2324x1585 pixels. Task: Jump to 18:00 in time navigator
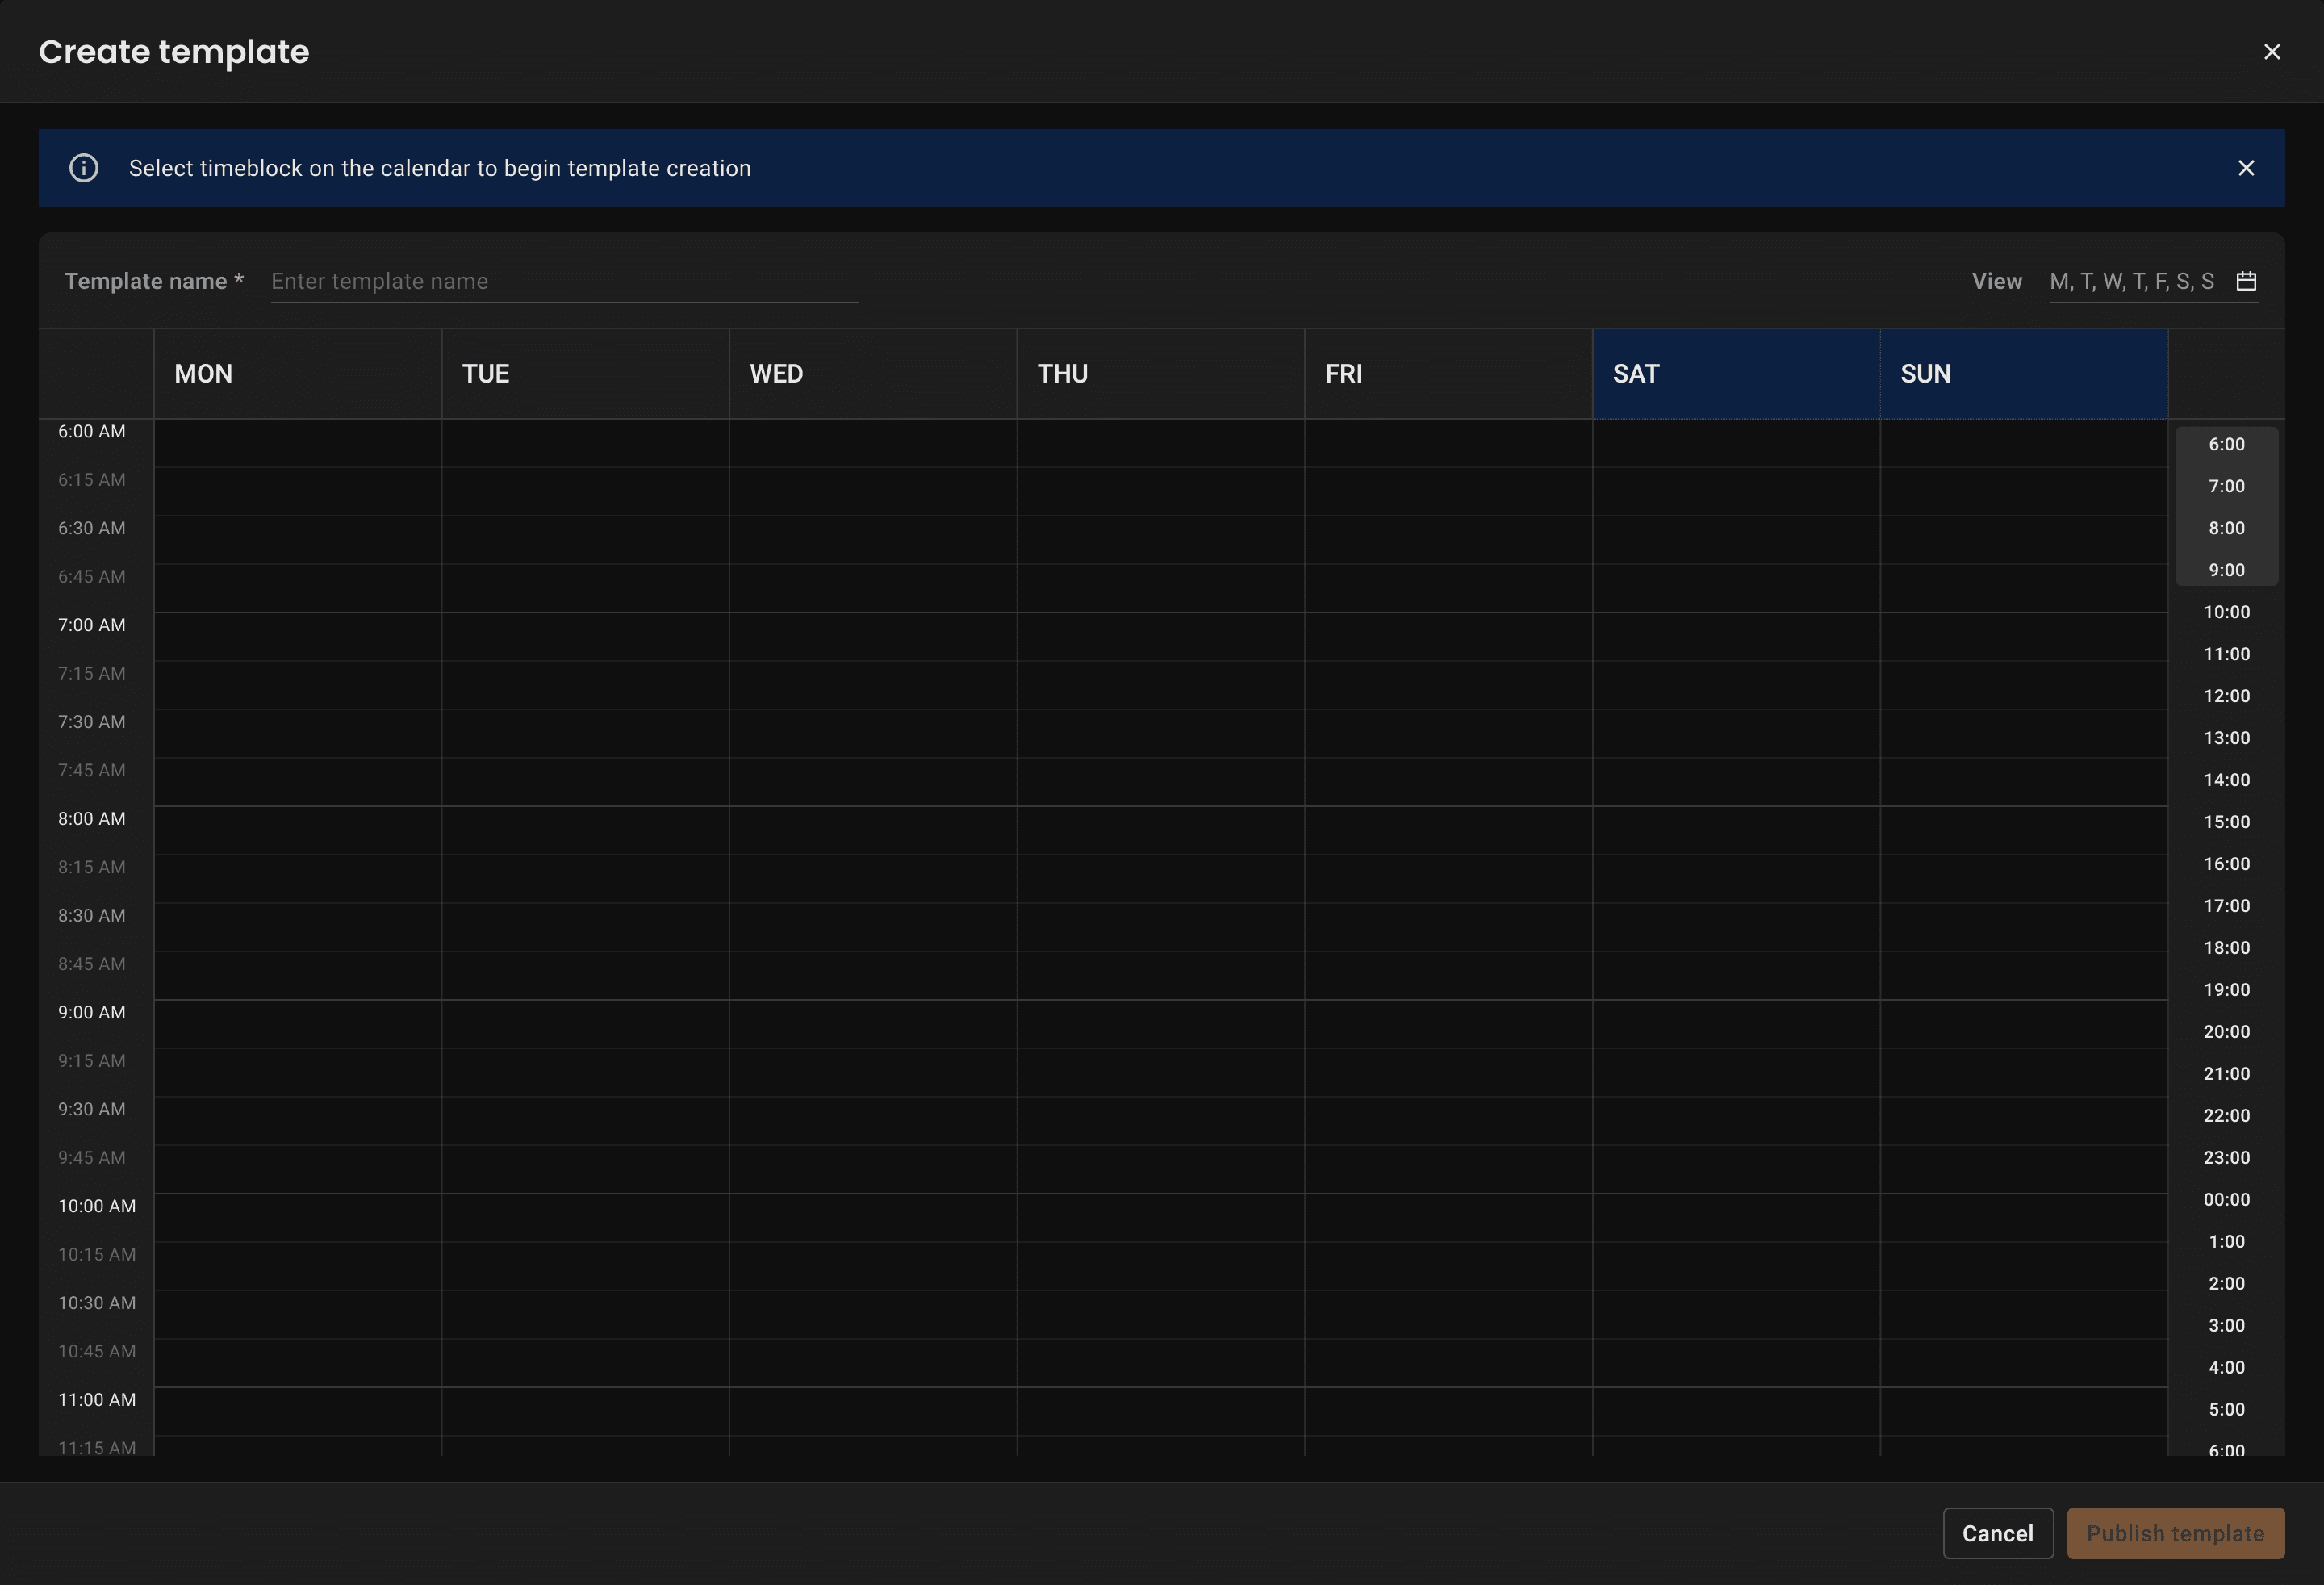coord(2226,948)
